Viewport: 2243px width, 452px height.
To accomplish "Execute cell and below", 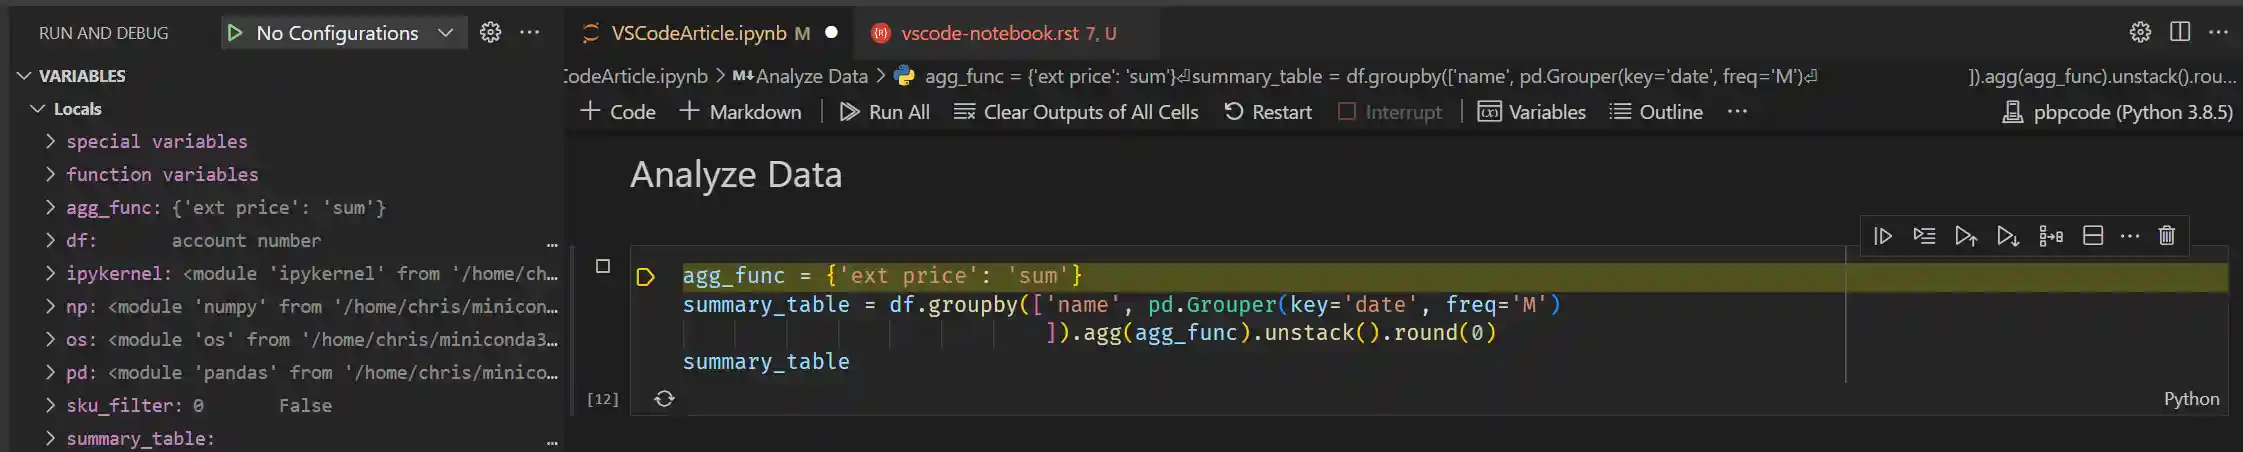I will pos(2007,236).
